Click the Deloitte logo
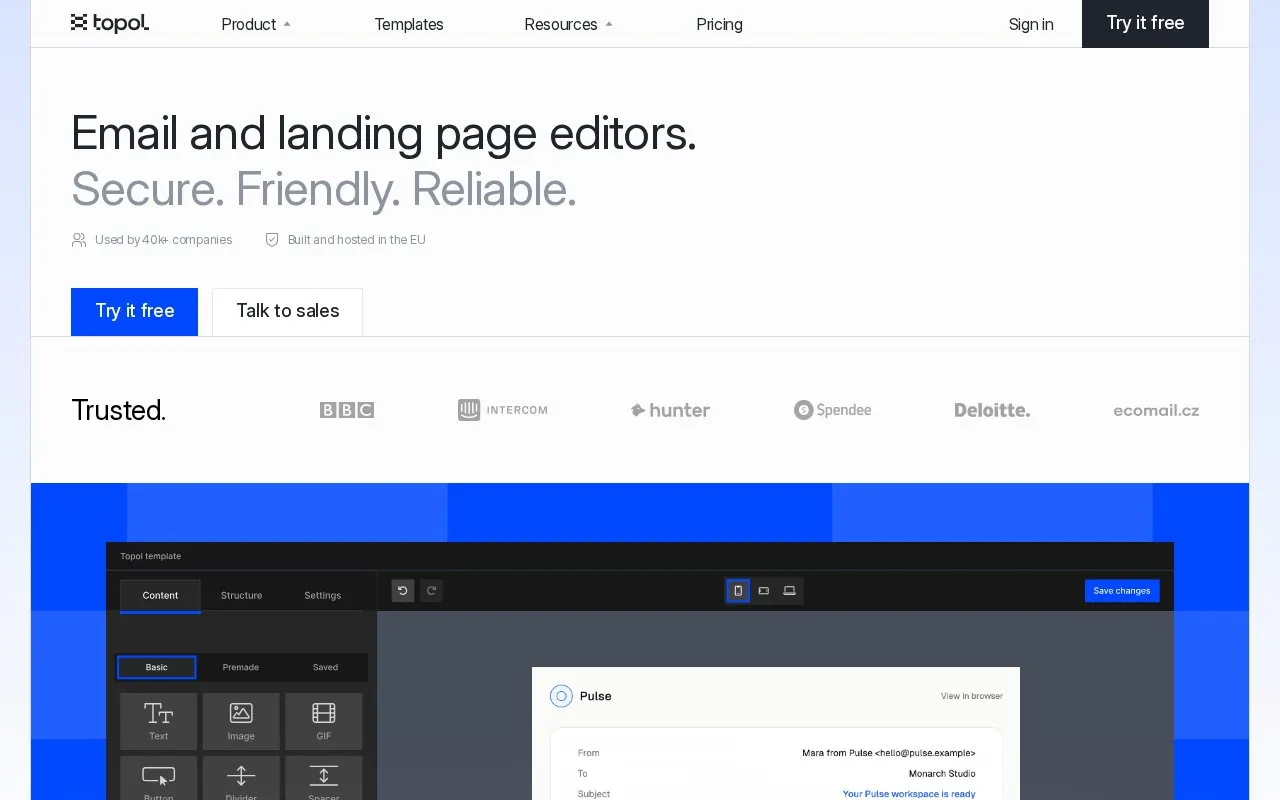This screenshot has width=1280, height=800. (992, 410)
